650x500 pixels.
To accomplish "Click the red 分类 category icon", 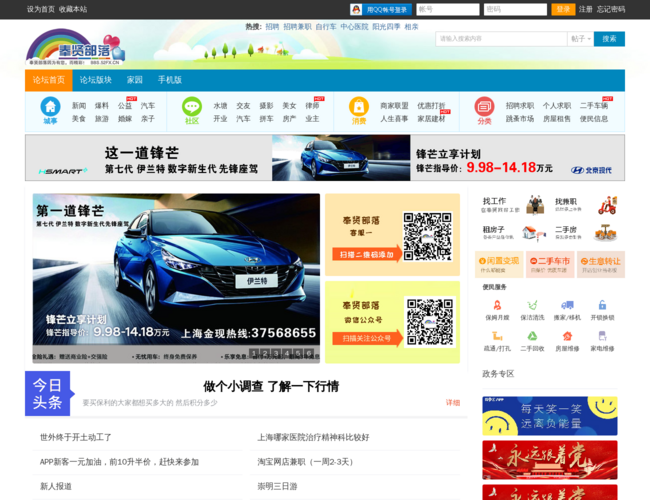I will [484, 107].
